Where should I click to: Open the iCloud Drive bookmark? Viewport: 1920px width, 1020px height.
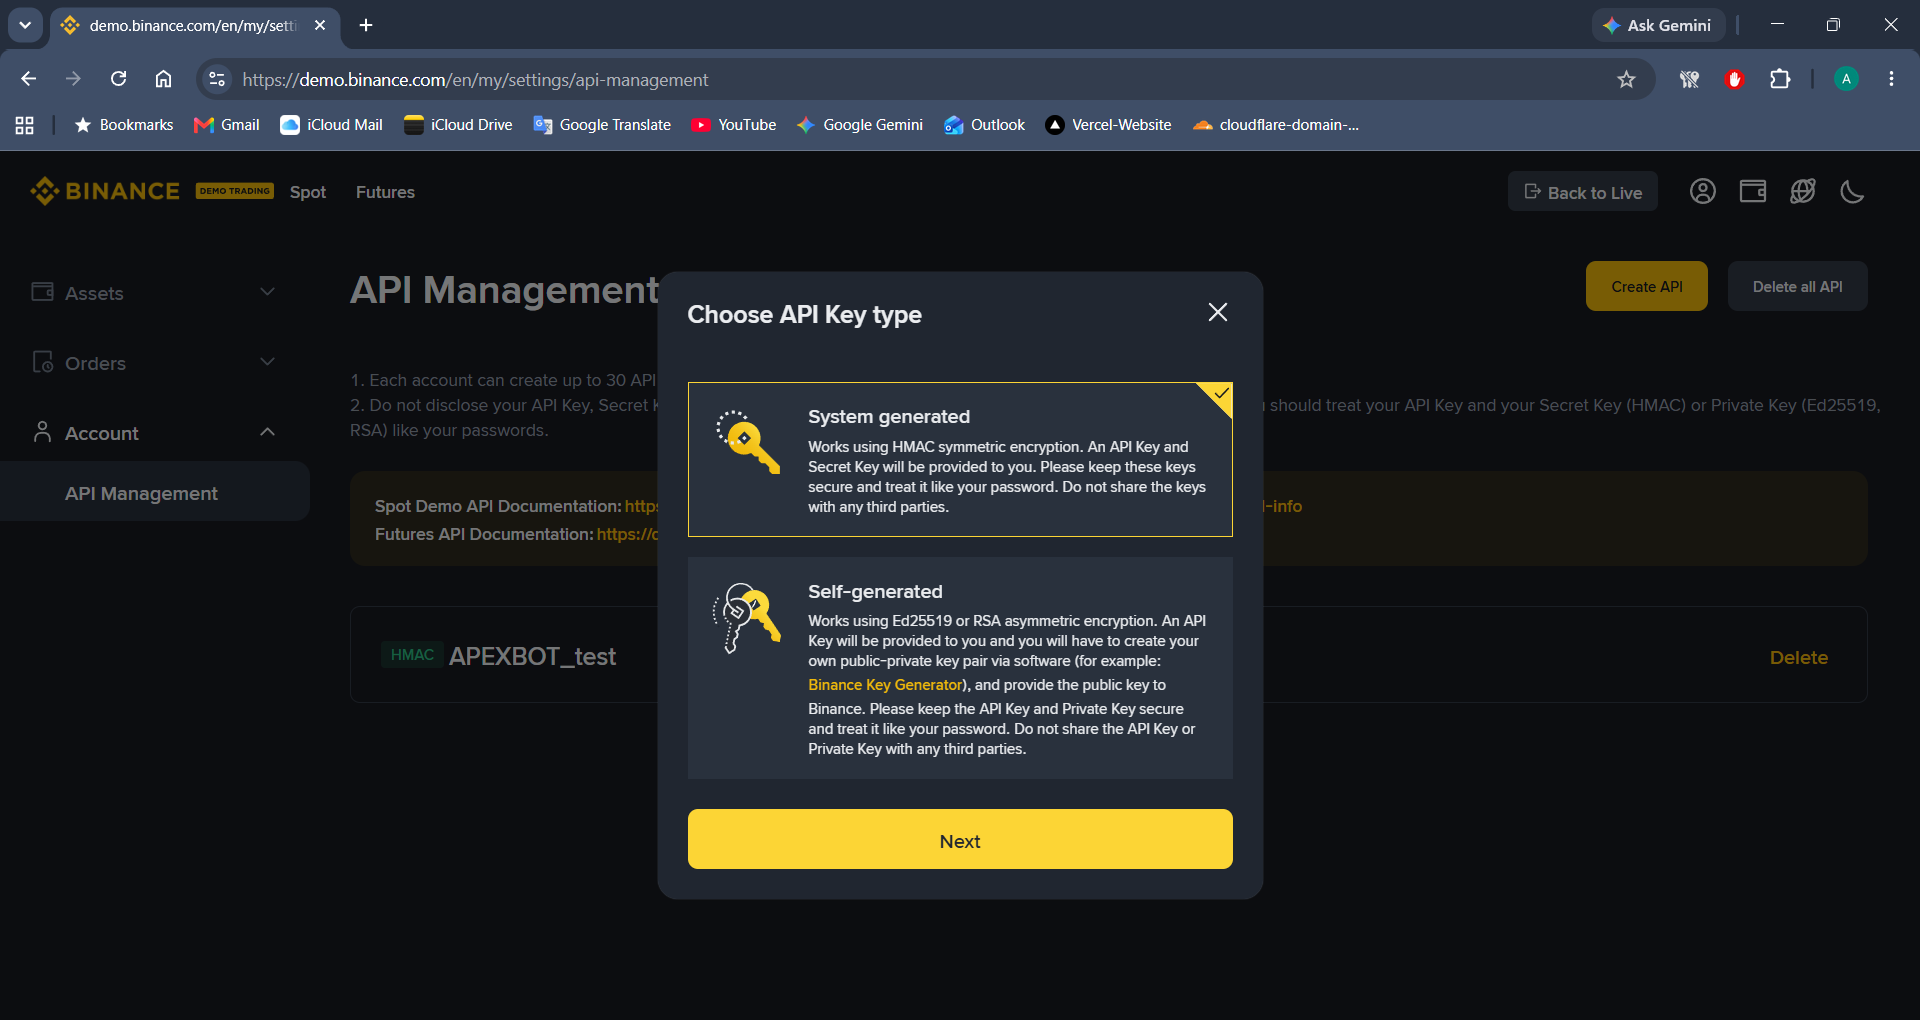pos(458,125)
